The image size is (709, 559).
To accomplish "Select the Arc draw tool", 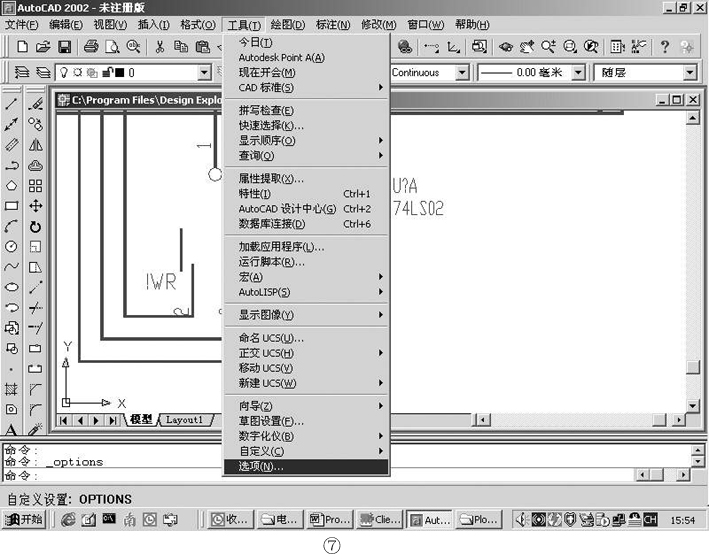I will (11, 226).
